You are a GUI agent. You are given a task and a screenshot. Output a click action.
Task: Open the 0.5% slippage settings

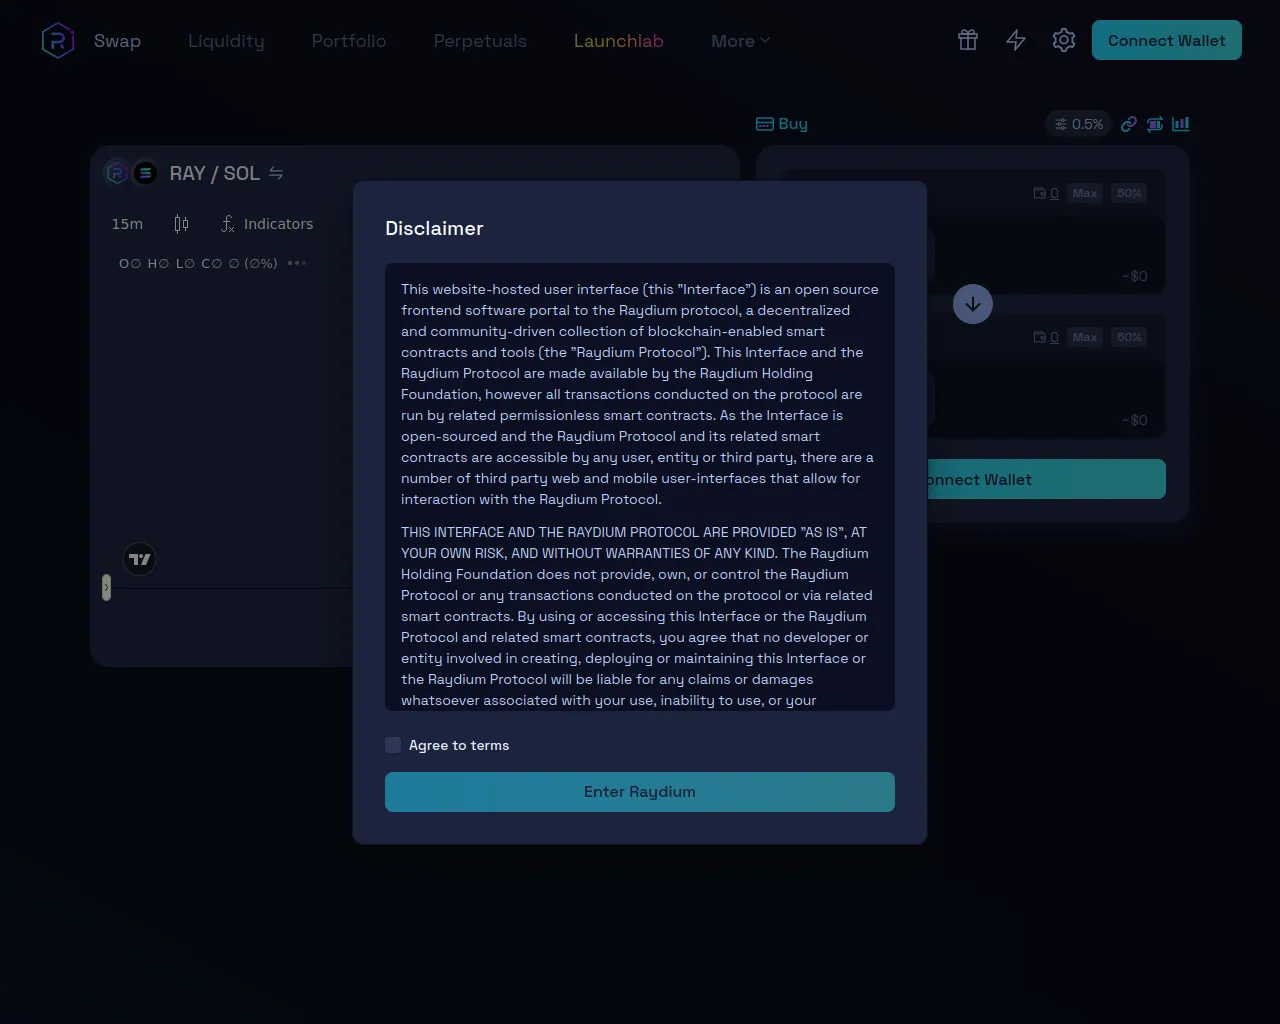pos(1079,124)
